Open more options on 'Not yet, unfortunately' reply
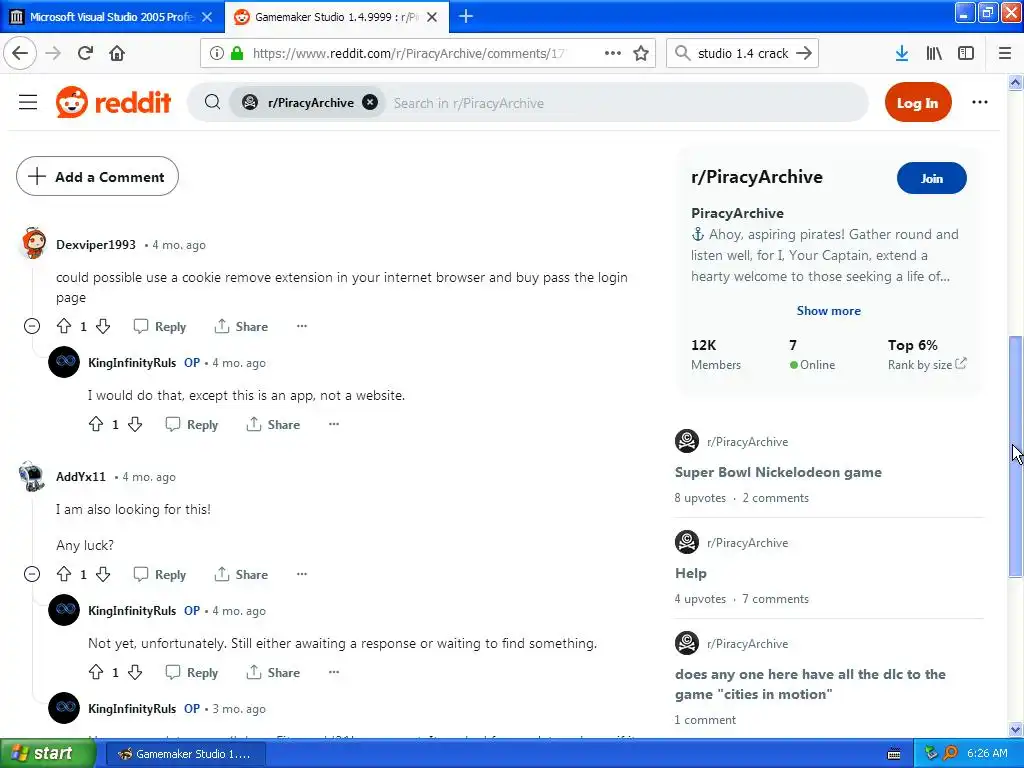This screenshot has width=1024, height=768. pyautogui.click(x=334, y=672)
